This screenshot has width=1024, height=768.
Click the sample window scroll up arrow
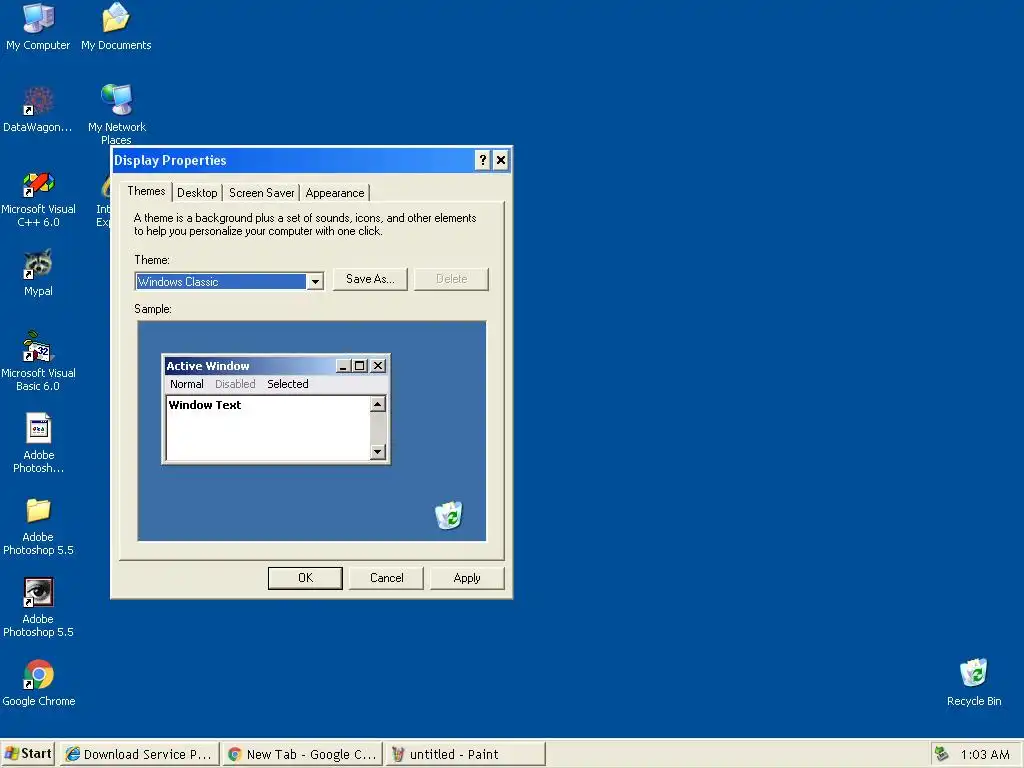(377, 404)
